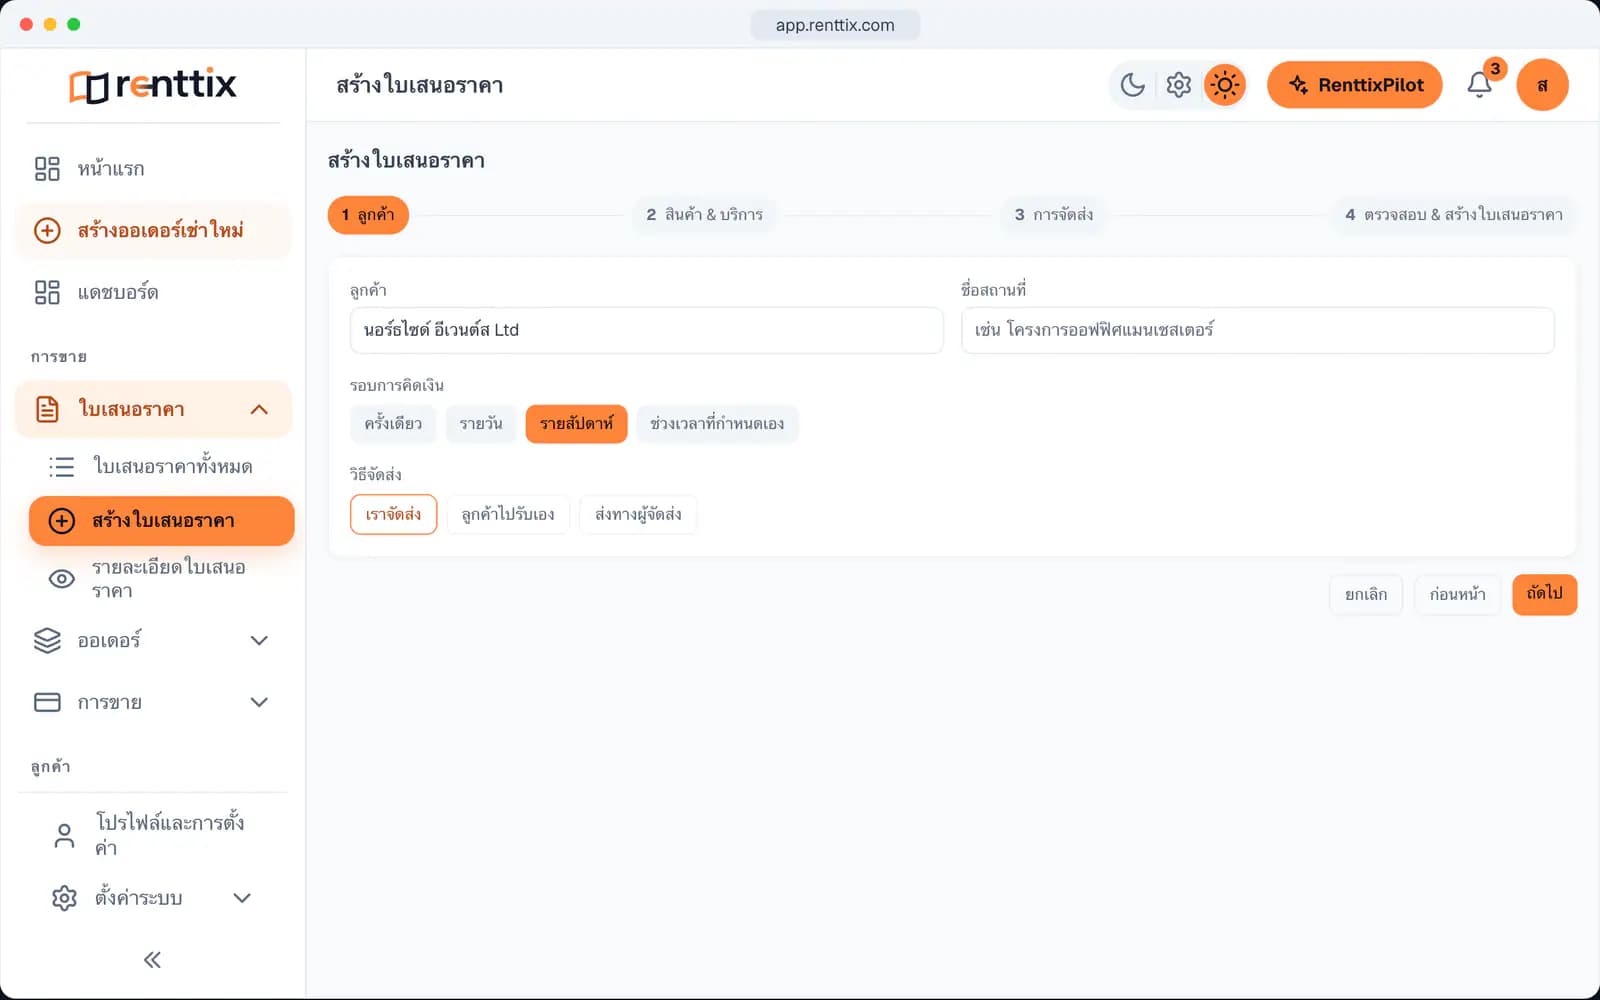
Task: Choose เราจัดส่ง delivery method
Action: (393, 514)
